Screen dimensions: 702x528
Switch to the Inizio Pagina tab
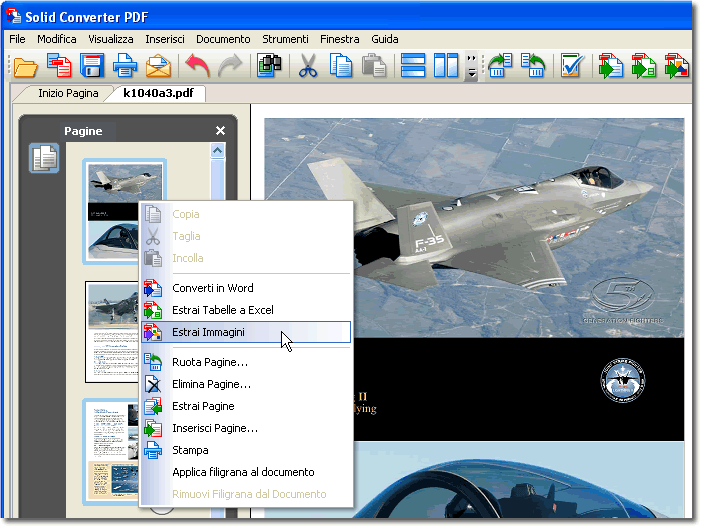(x=68, y=93)
